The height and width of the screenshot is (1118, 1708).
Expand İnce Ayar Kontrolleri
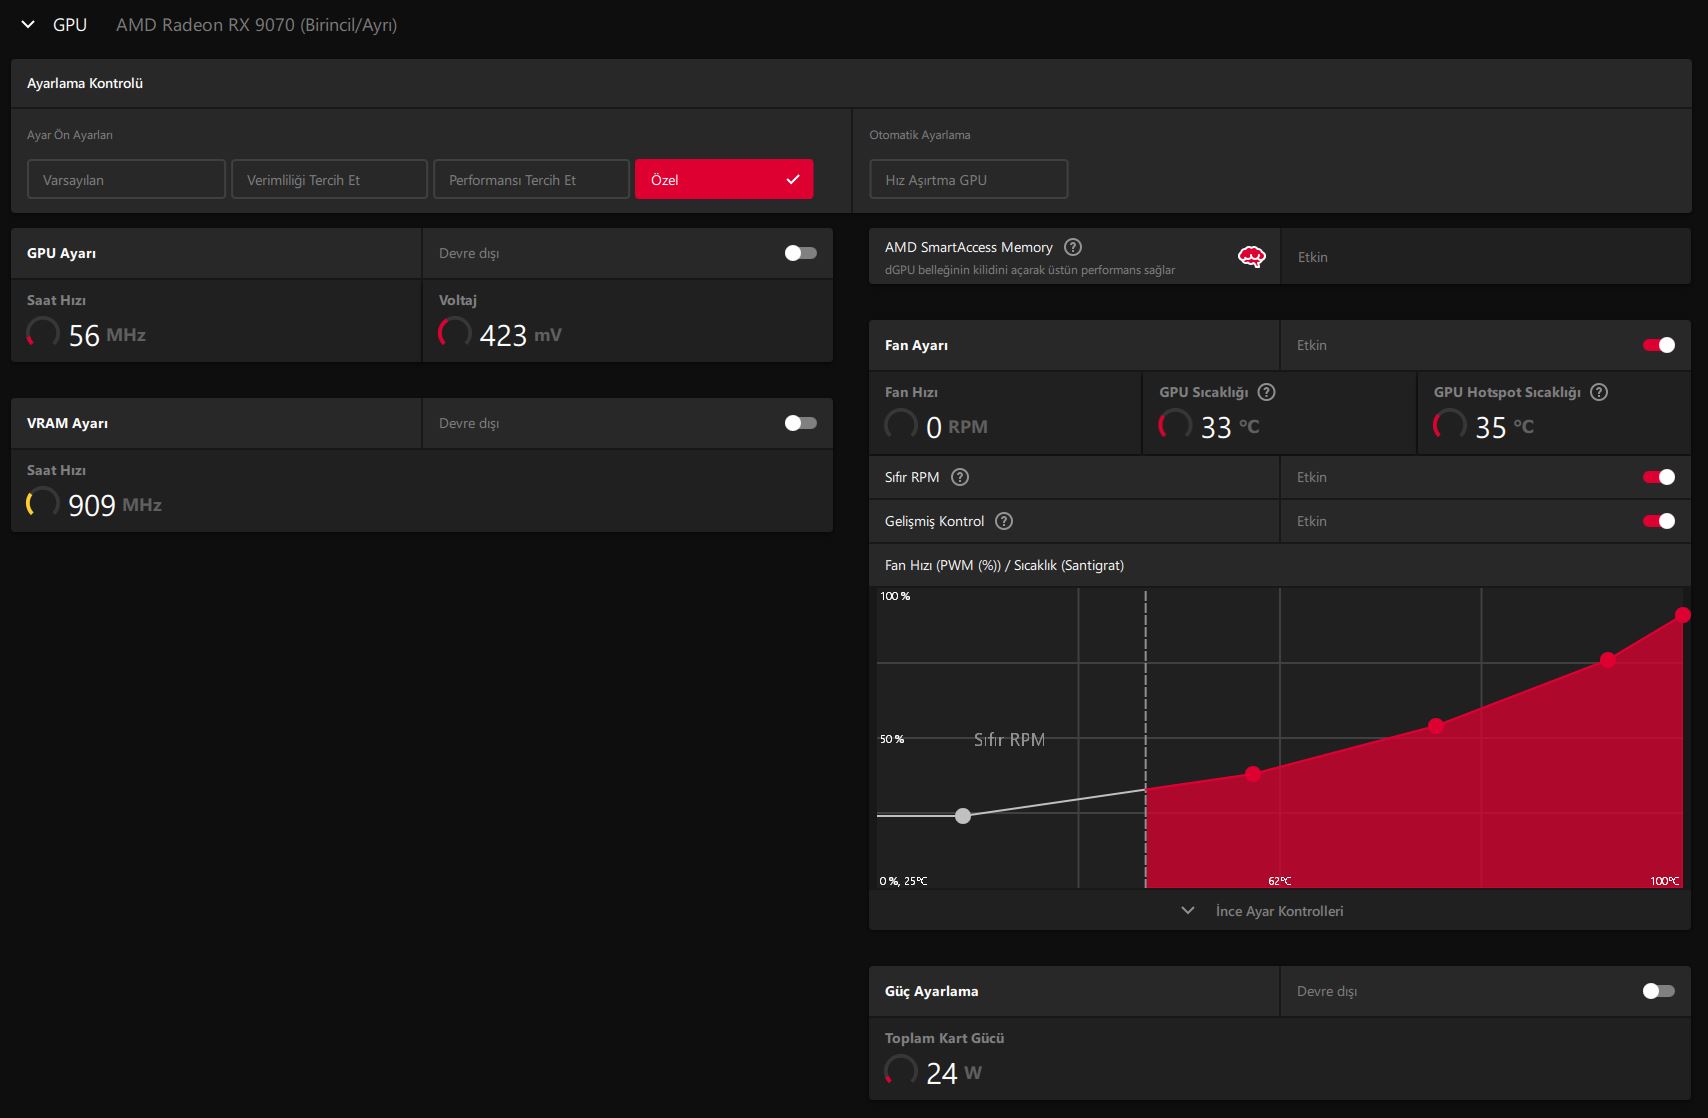(x=1264, y=911)
